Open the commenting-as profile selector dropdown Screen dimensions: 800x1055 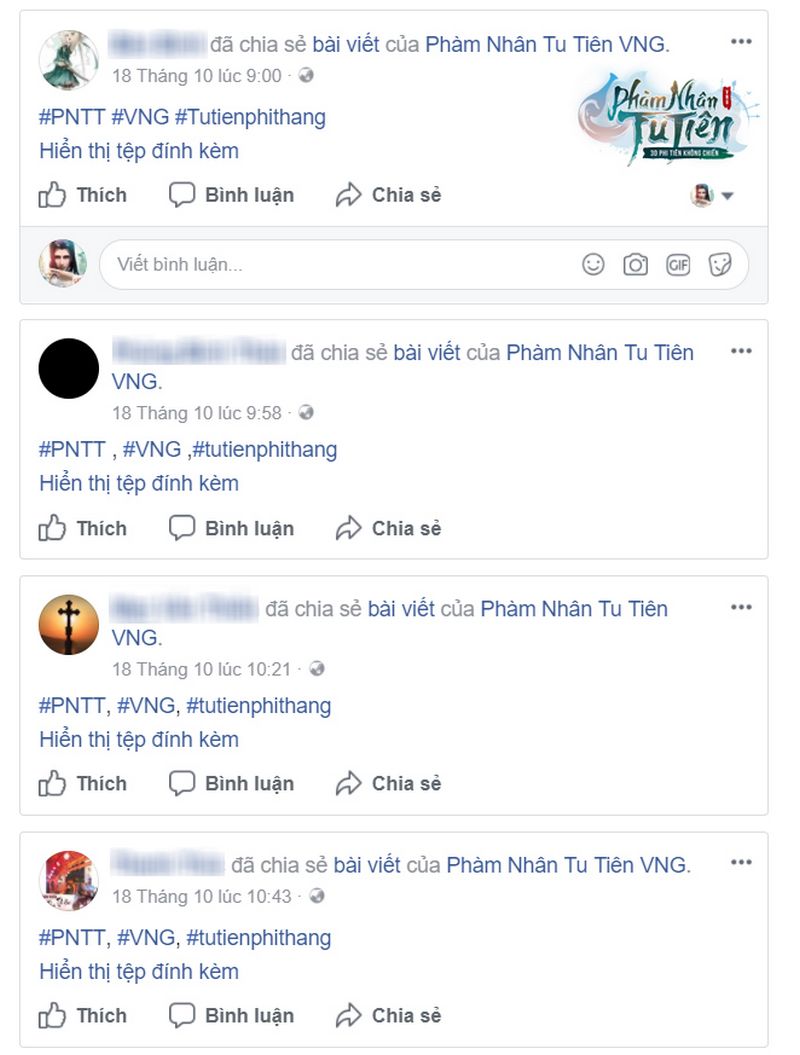[712, 195]
